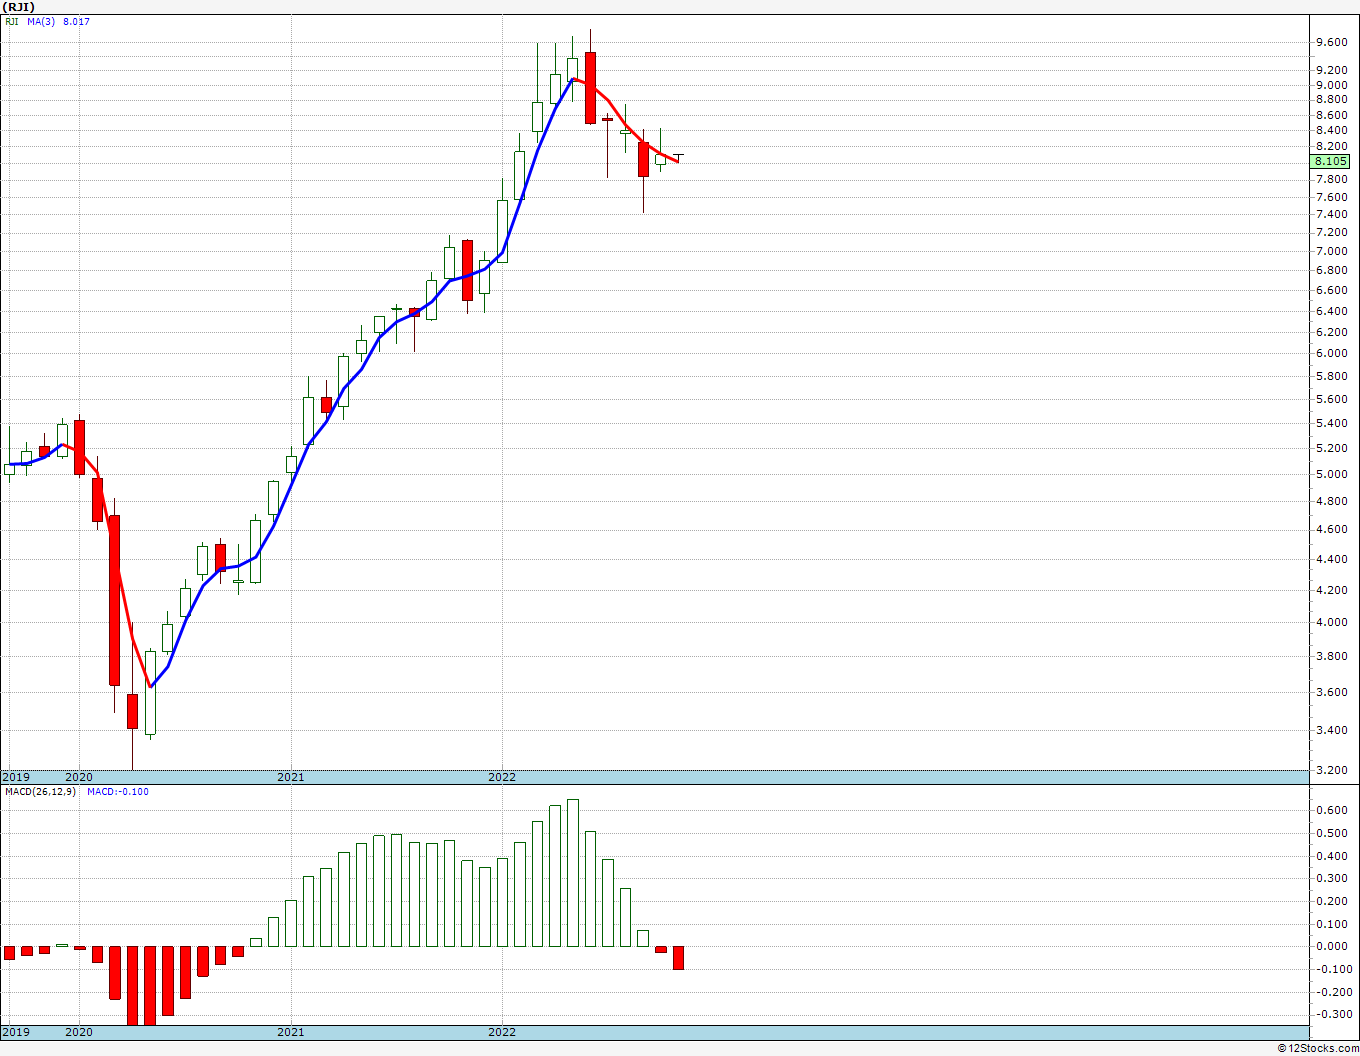Click the 6.000 price axis label
Image resolution: width=1360 pixels, height=1056 pixels.
(1331, 353)
